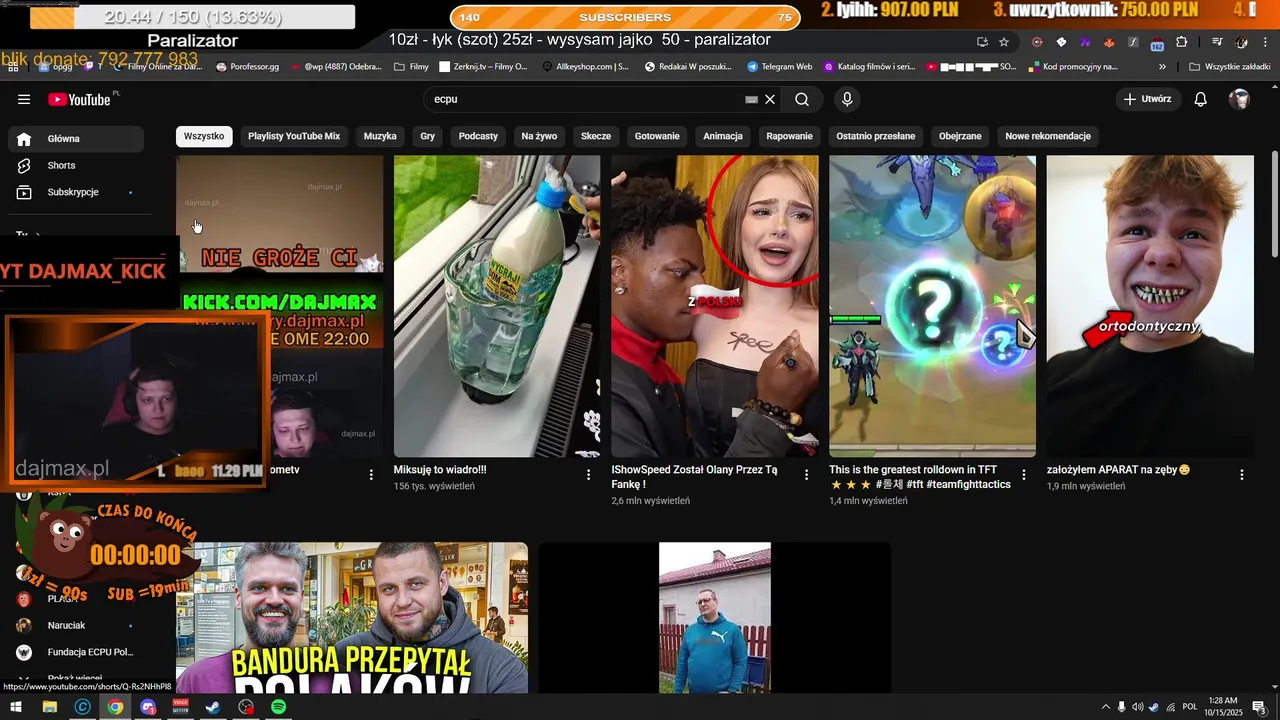Open the założyłem APARAT na zęby thumbnail
1280x720 pixels.
tap(1150, 306)
